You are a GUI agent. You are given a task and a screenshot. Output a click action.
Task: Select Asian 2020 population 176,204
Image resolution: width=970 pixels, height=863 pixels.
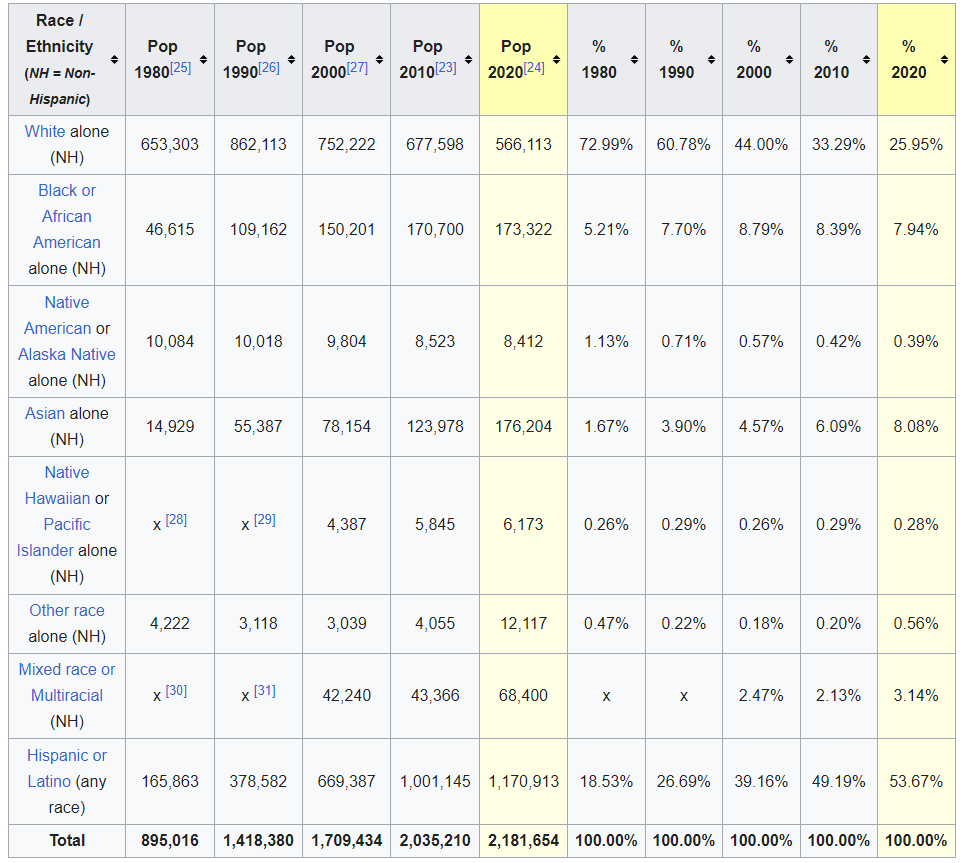[x=523, y=427]
